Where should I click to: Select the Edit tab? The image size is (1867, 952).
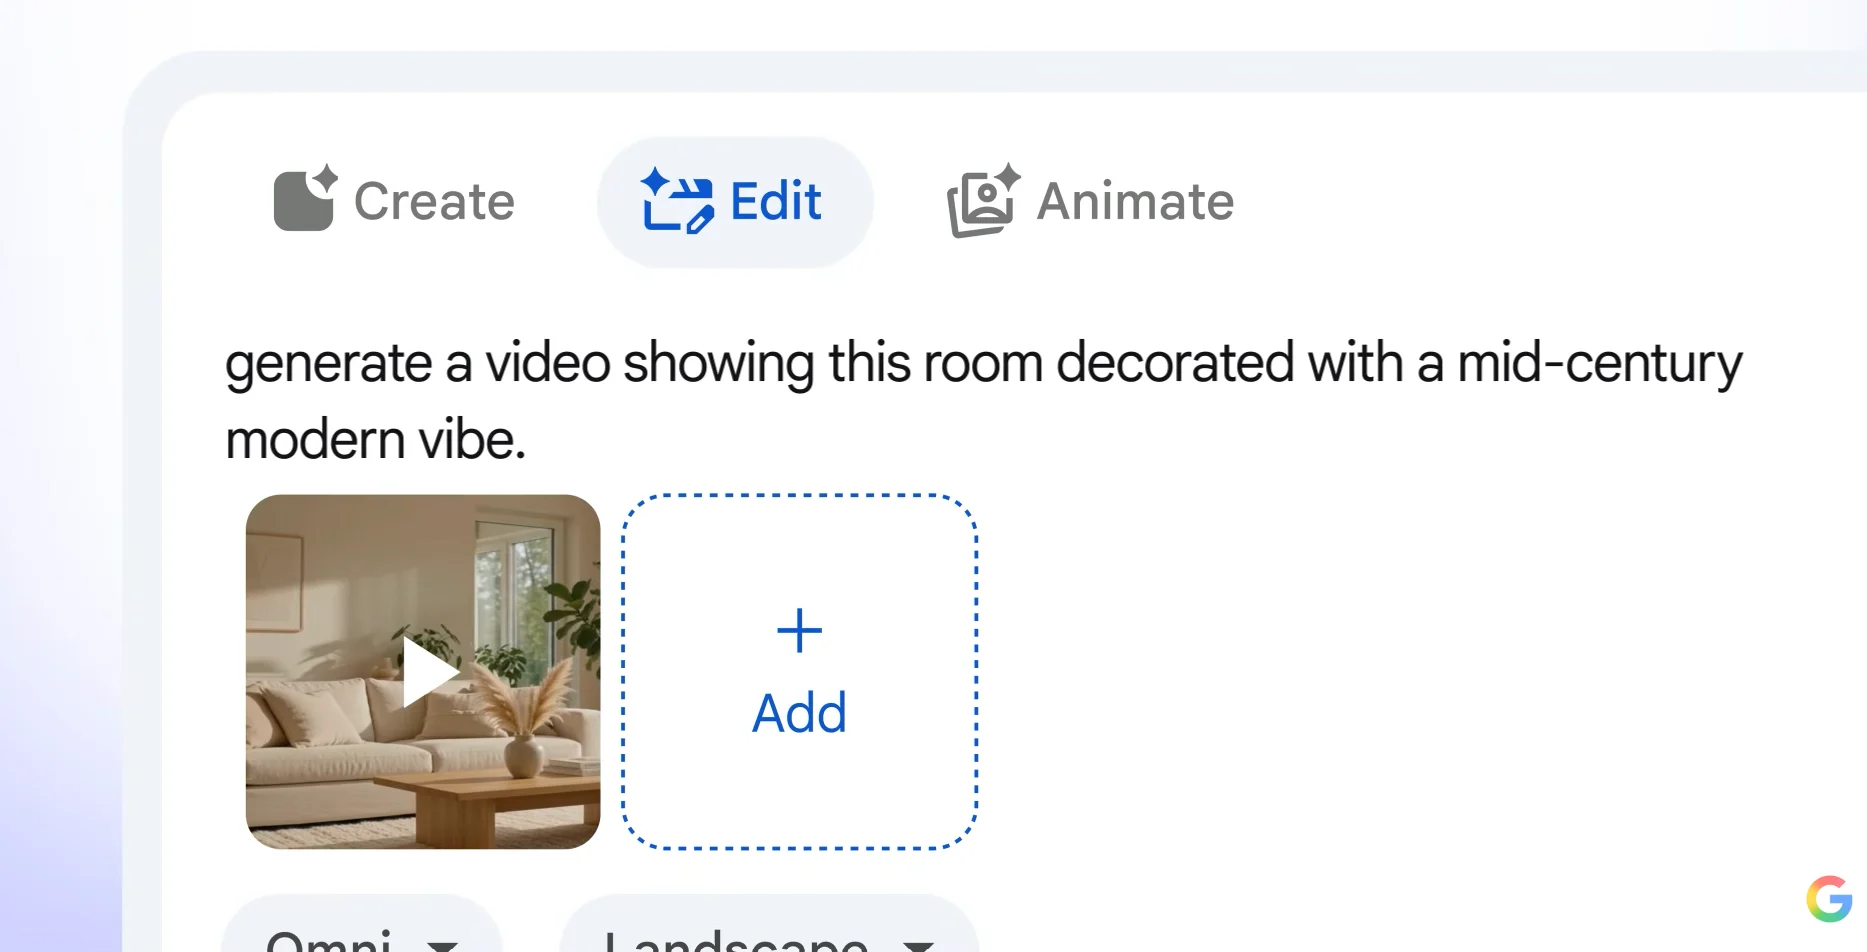pyautogui.click(x=735, y=201)
